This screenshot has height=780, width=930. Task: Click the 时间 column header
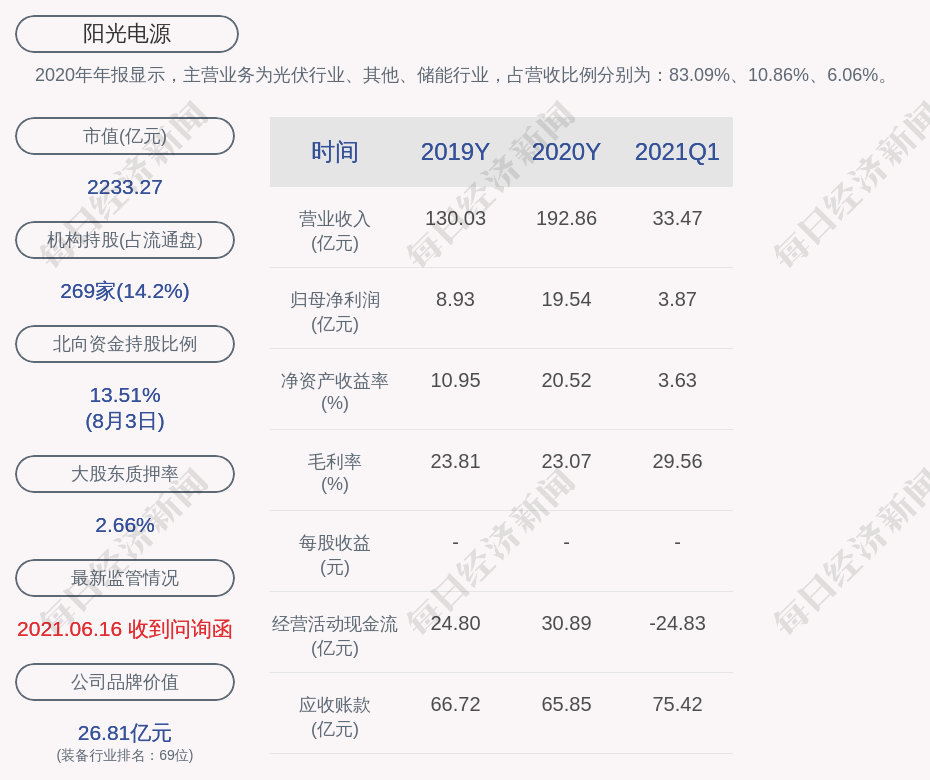click(335, 152)
